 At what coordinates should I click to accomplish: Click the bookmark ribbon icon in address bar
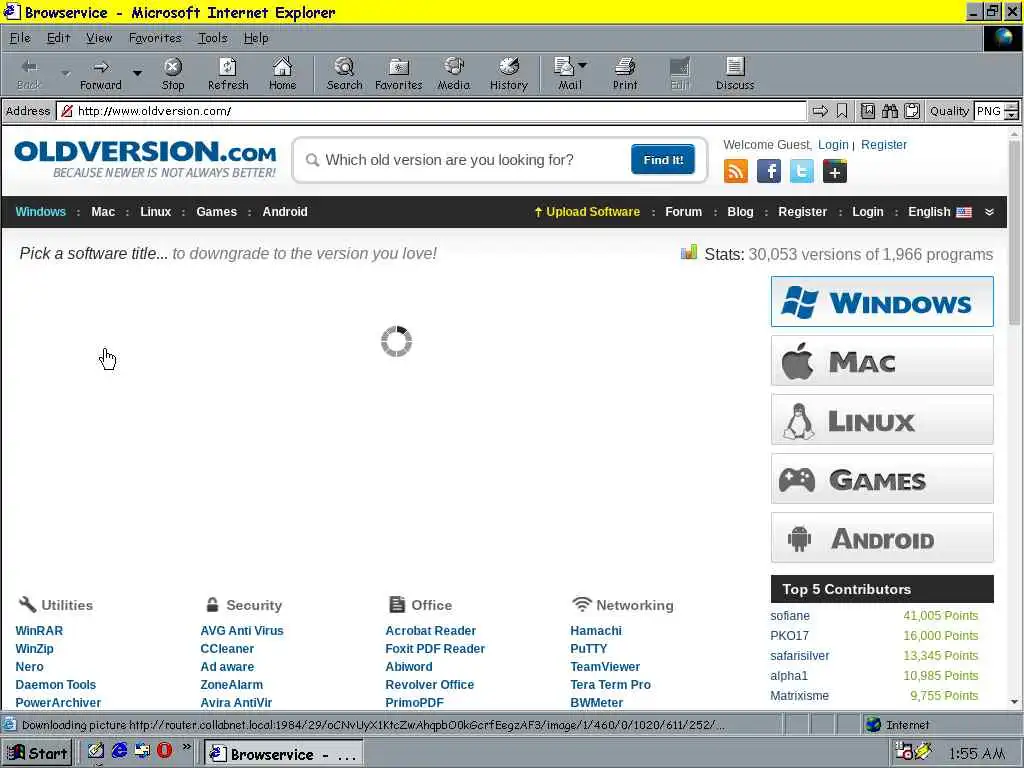tap(842, 111)
